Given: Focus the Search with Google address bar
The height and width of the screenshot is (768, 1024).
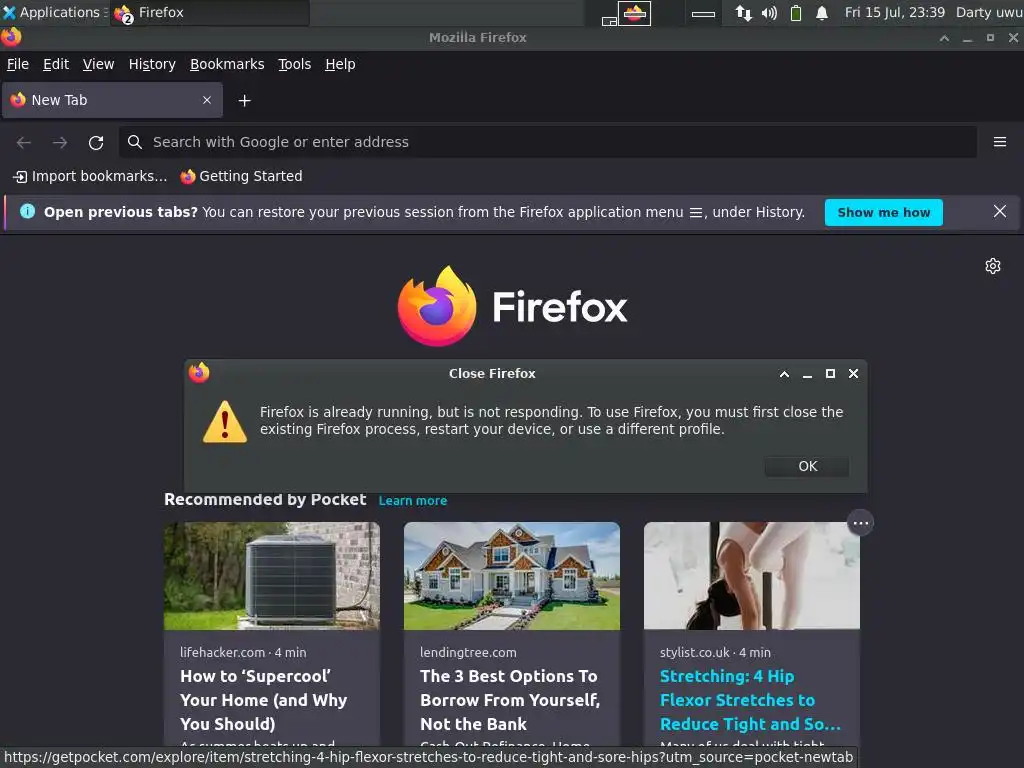Looking at the screenshot, I should click(x=547, y=142).
